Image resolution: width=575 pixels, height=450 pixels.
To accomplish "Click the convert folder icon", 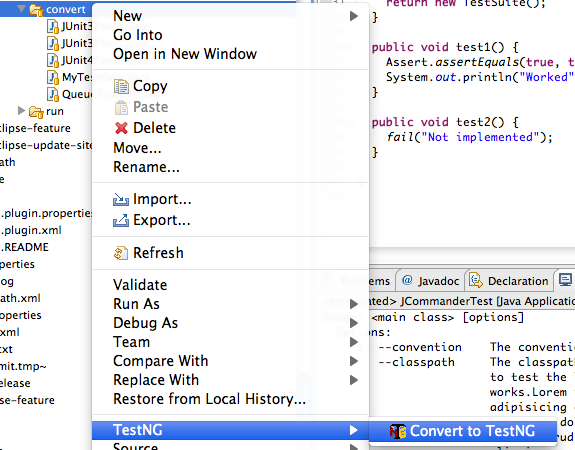I will click(x=36, y=10).
